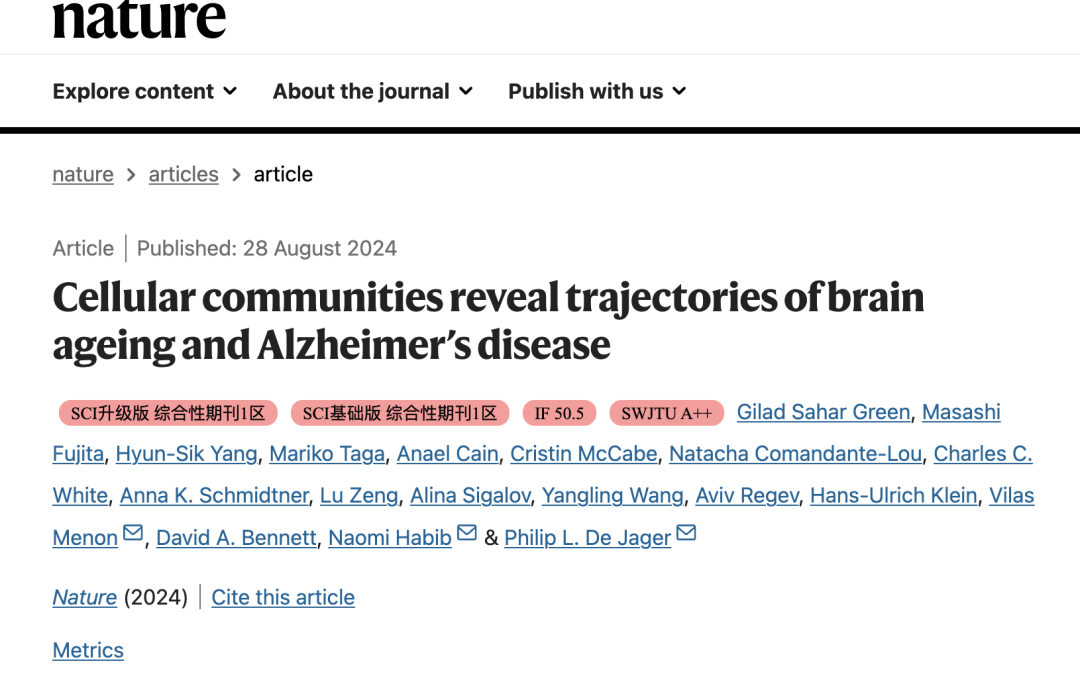The height and width of the screenshot is (690, 1080).
Task: Click the IF 50.5 badge
Action: 559,413
